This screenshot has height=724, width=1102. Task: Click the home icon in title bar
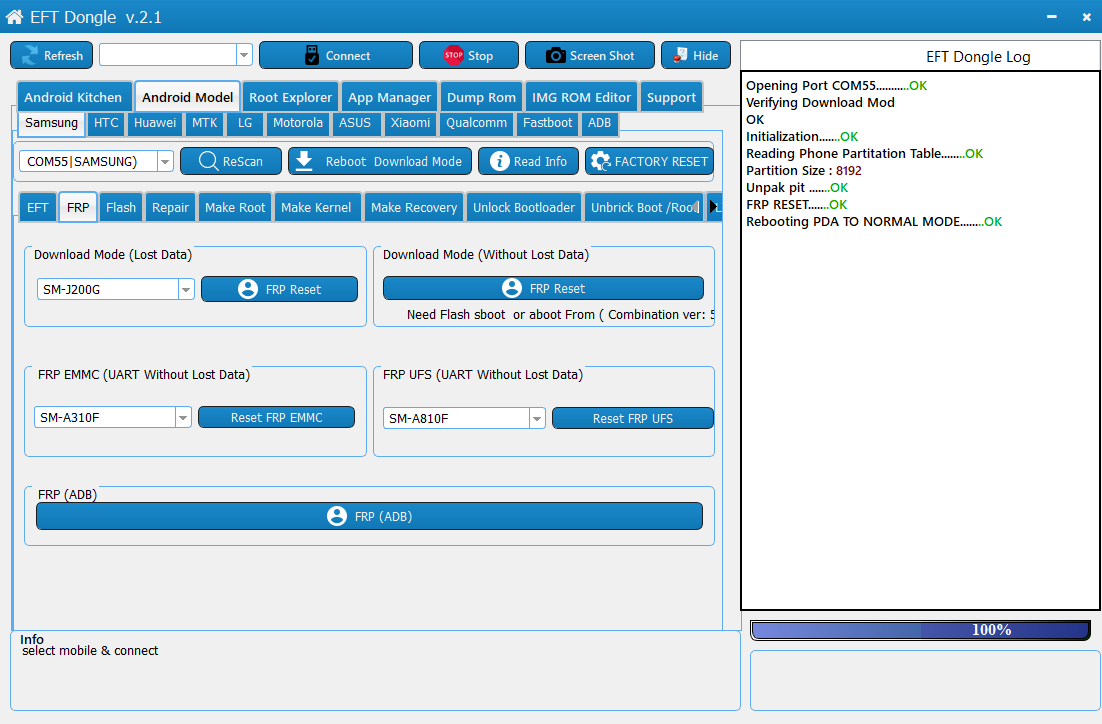pyautogui.click(x=14, y=17)
